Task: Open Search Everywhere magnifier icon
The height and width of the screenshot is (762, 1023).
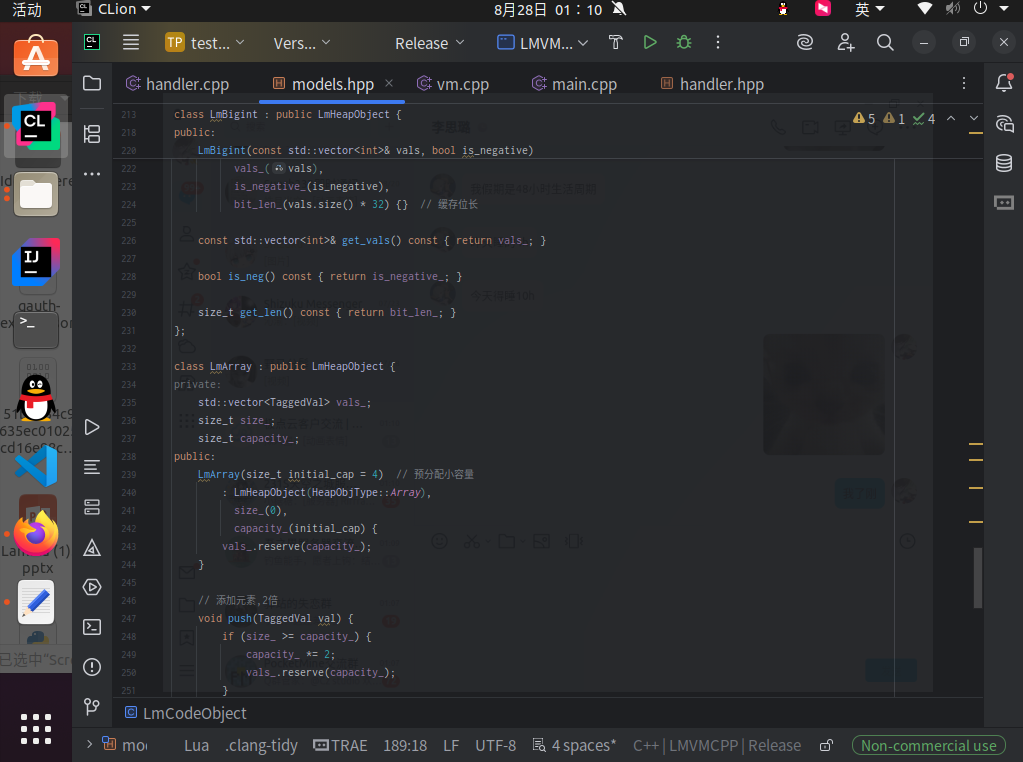Action: 885,42
